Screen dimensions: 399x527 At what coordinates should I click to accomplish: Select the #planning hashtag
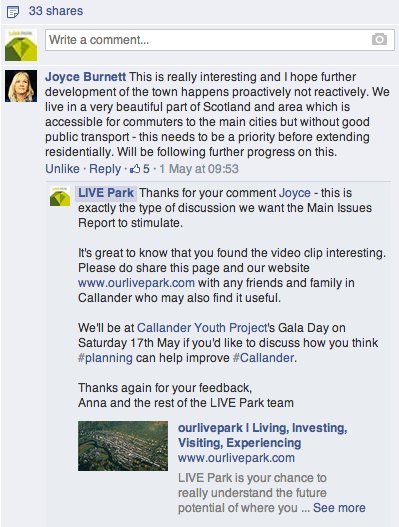point(105,358)
